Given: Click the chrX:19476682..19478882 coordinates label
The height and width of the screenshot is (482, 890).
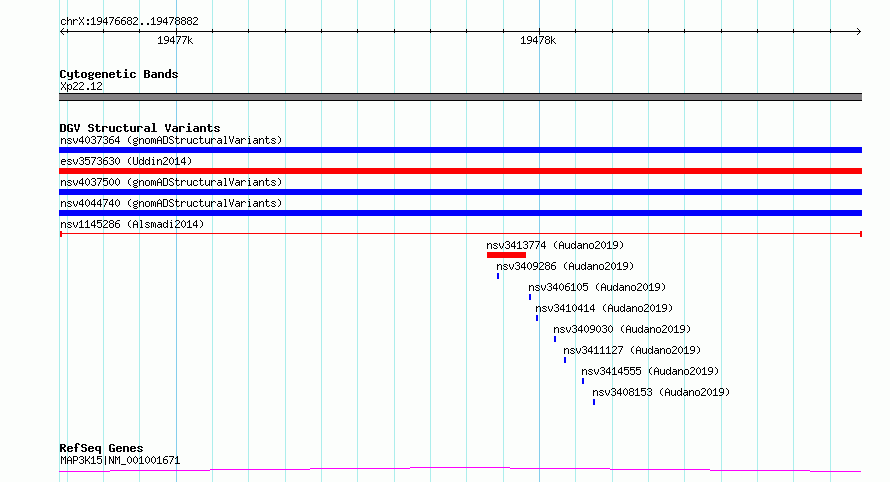Looking at the screenshot, I should 129,21.
